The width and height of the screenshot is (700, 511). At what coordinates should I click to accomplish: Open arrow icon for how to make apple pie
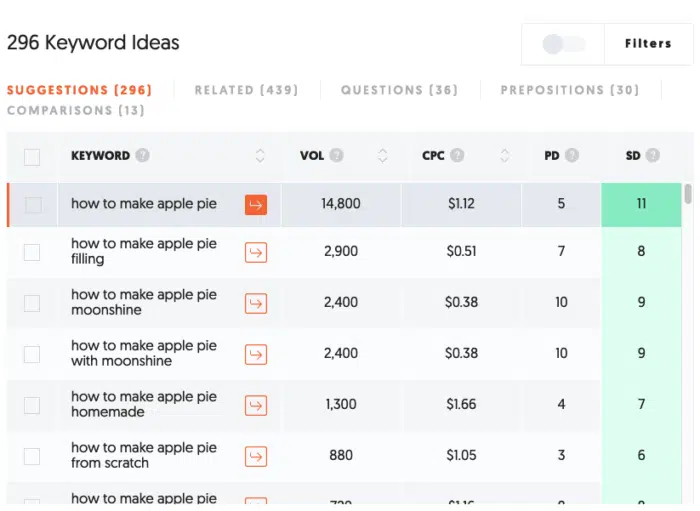[x=256, y=205]
